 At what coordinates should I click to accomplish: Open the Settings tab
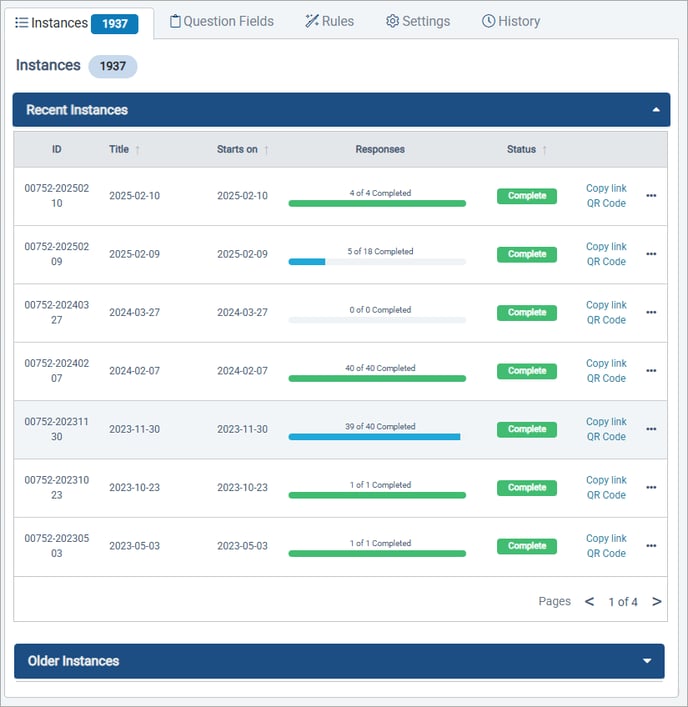coord(418,21)
